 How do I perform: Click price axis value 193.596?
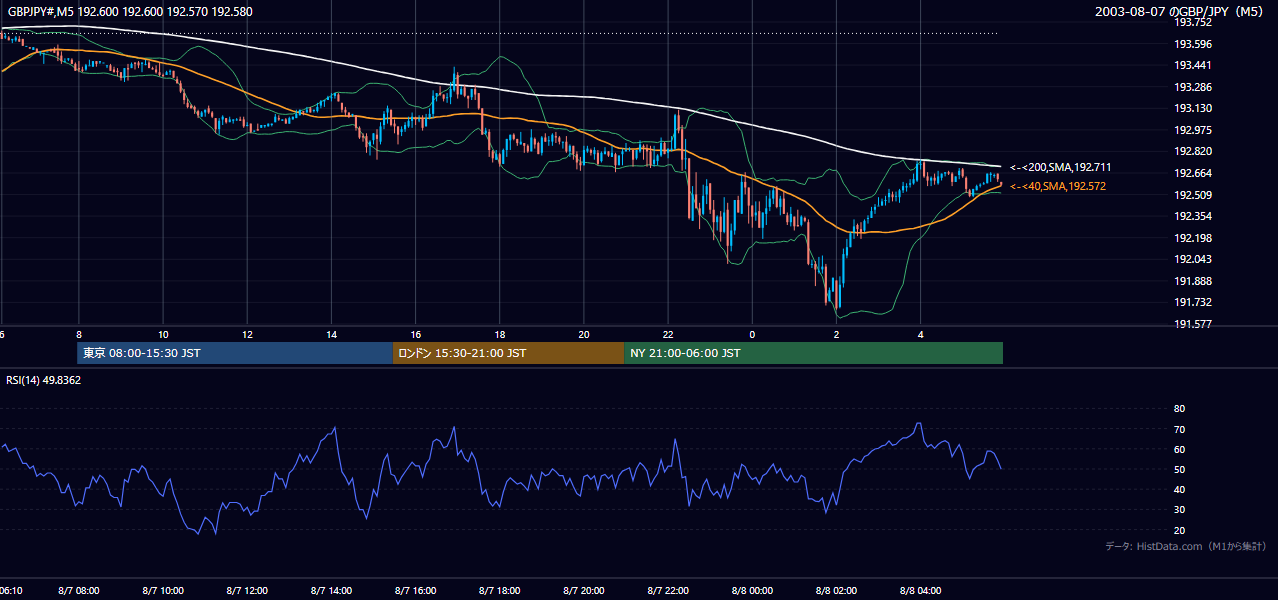click(x=1192, y=44)
